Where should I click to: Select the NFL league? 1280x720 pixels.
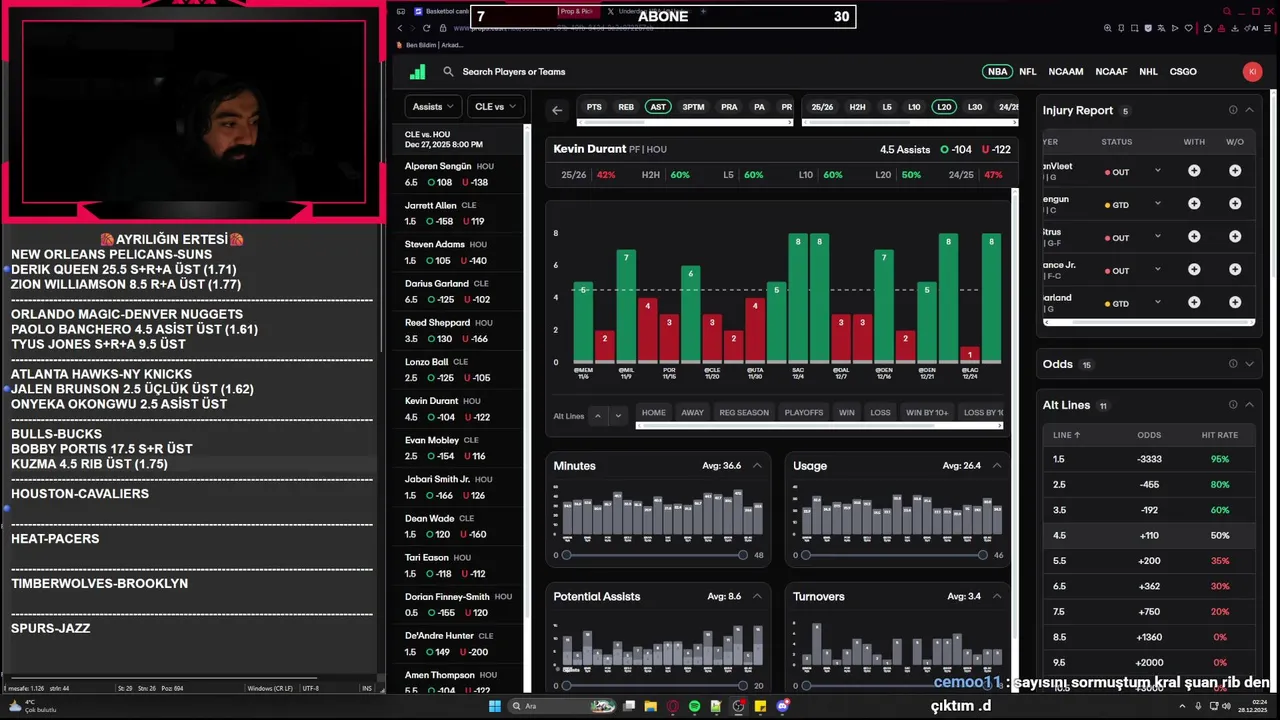click(1028, 72)
